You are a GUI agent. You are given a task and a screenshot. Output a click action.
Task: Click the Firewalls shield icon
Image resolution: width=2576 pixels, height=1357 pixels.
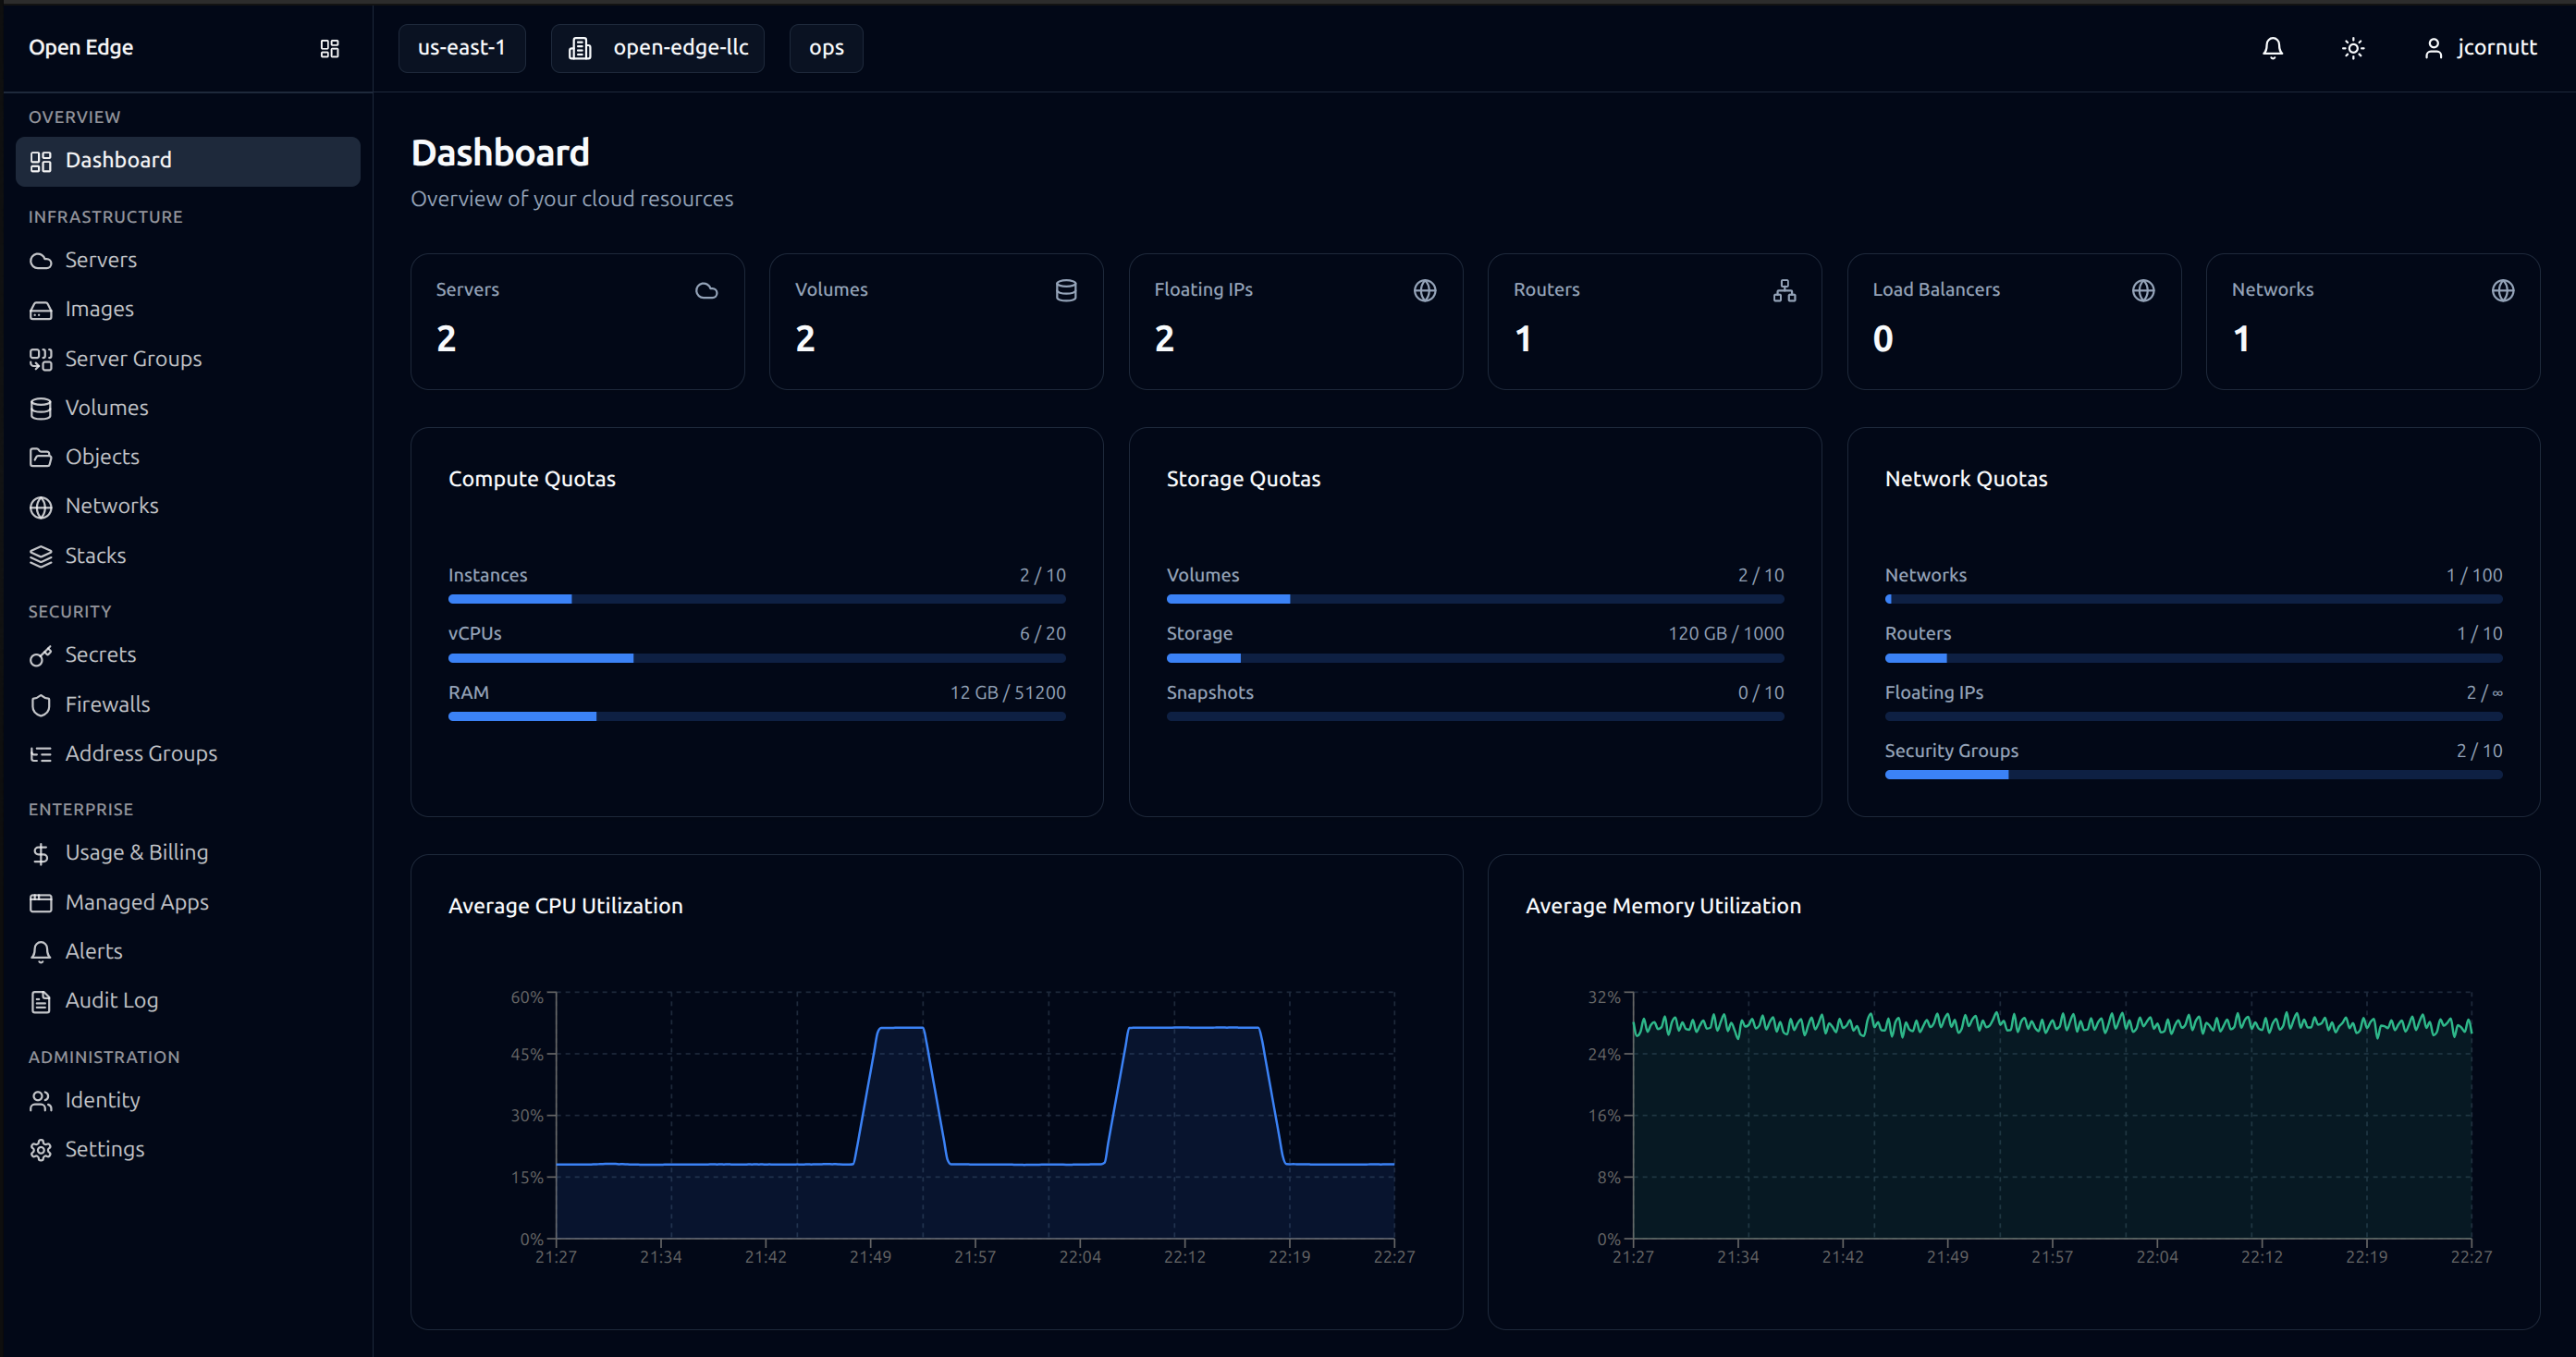pos(41,704)
